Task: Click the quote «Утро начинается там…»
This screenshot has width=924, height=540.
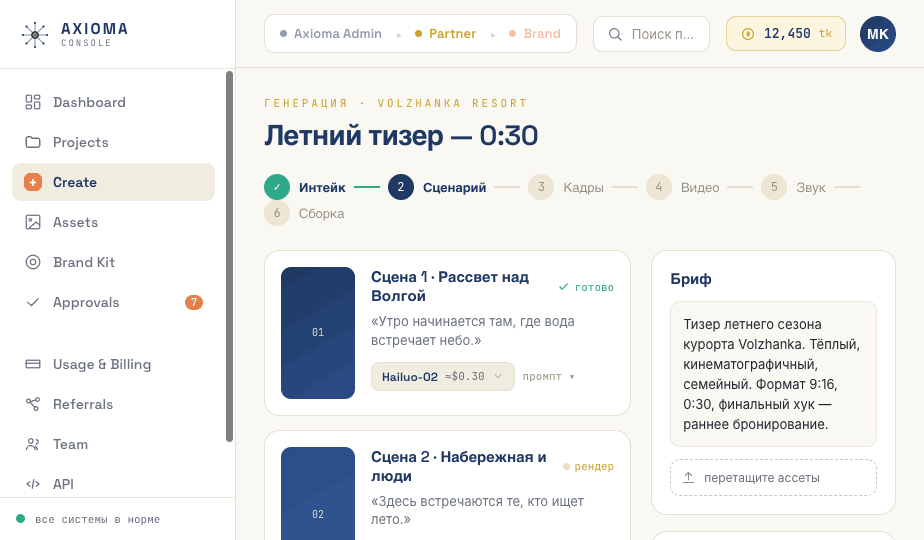Action: click(x=473, y=331)
